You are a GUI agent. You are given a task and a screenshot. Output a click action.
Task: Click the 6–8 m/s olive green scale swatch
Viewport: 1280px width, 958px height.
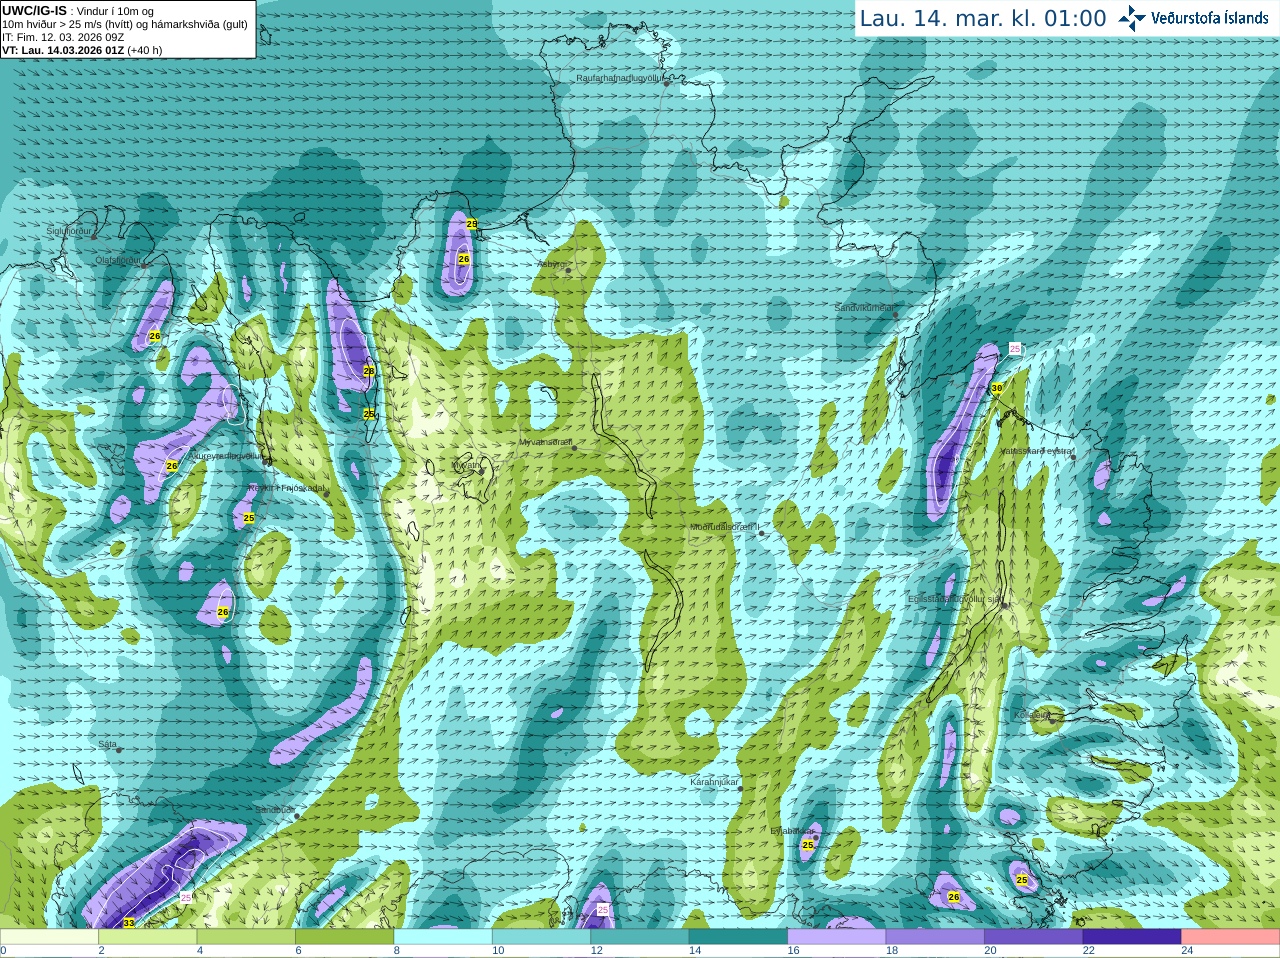[344, 937]
